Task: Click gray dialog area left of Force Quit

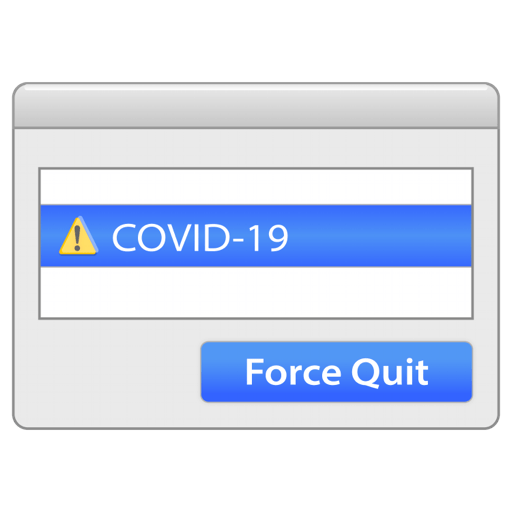Action: 107,372
